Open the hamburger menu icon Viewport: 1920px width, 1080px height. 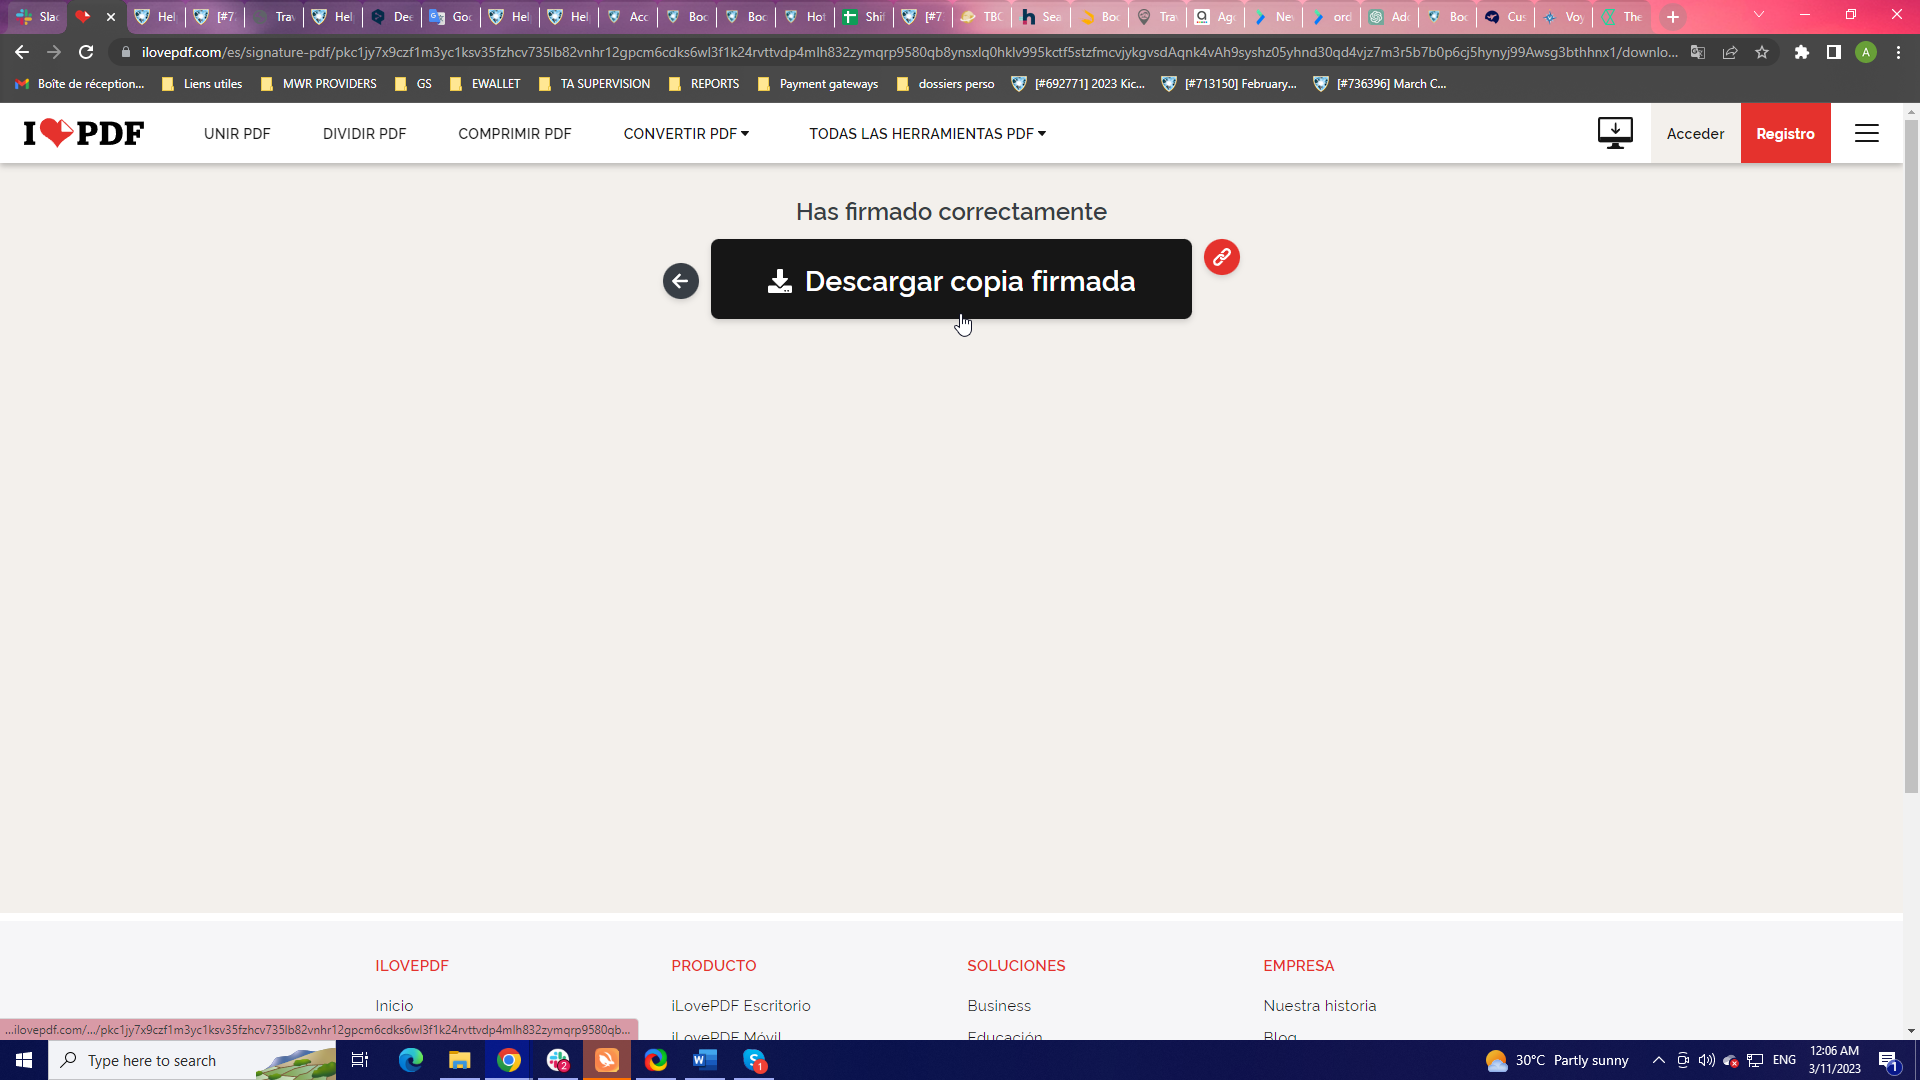pyautogui.click(x=1866, y=133)
